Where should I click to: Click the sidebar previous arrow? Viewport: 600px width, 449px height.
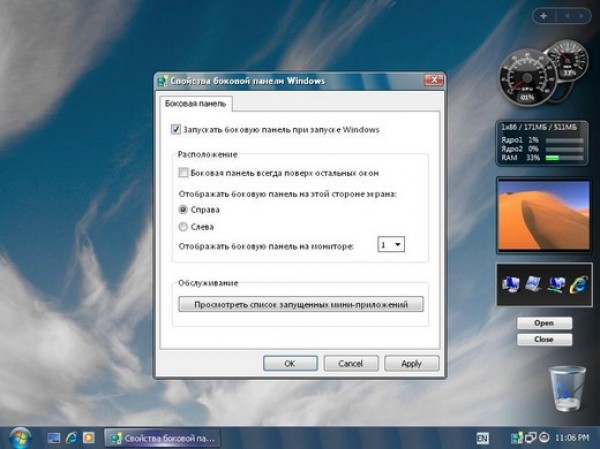(567, 16)
